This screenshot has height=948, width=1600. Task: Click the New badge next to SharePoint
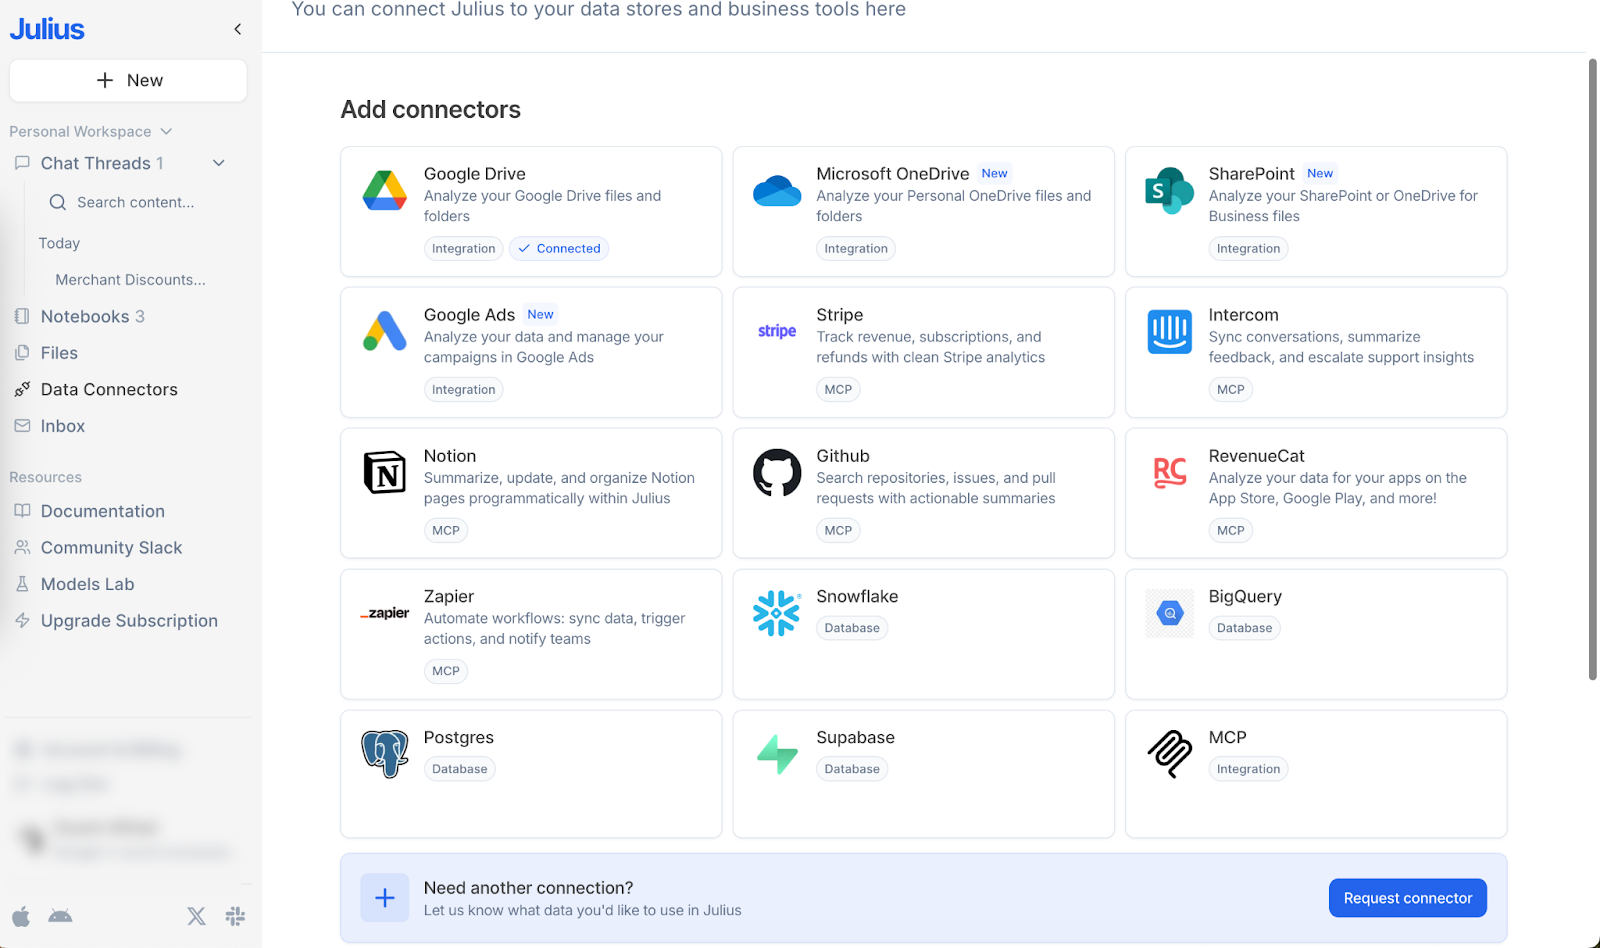coord(1320,173)
